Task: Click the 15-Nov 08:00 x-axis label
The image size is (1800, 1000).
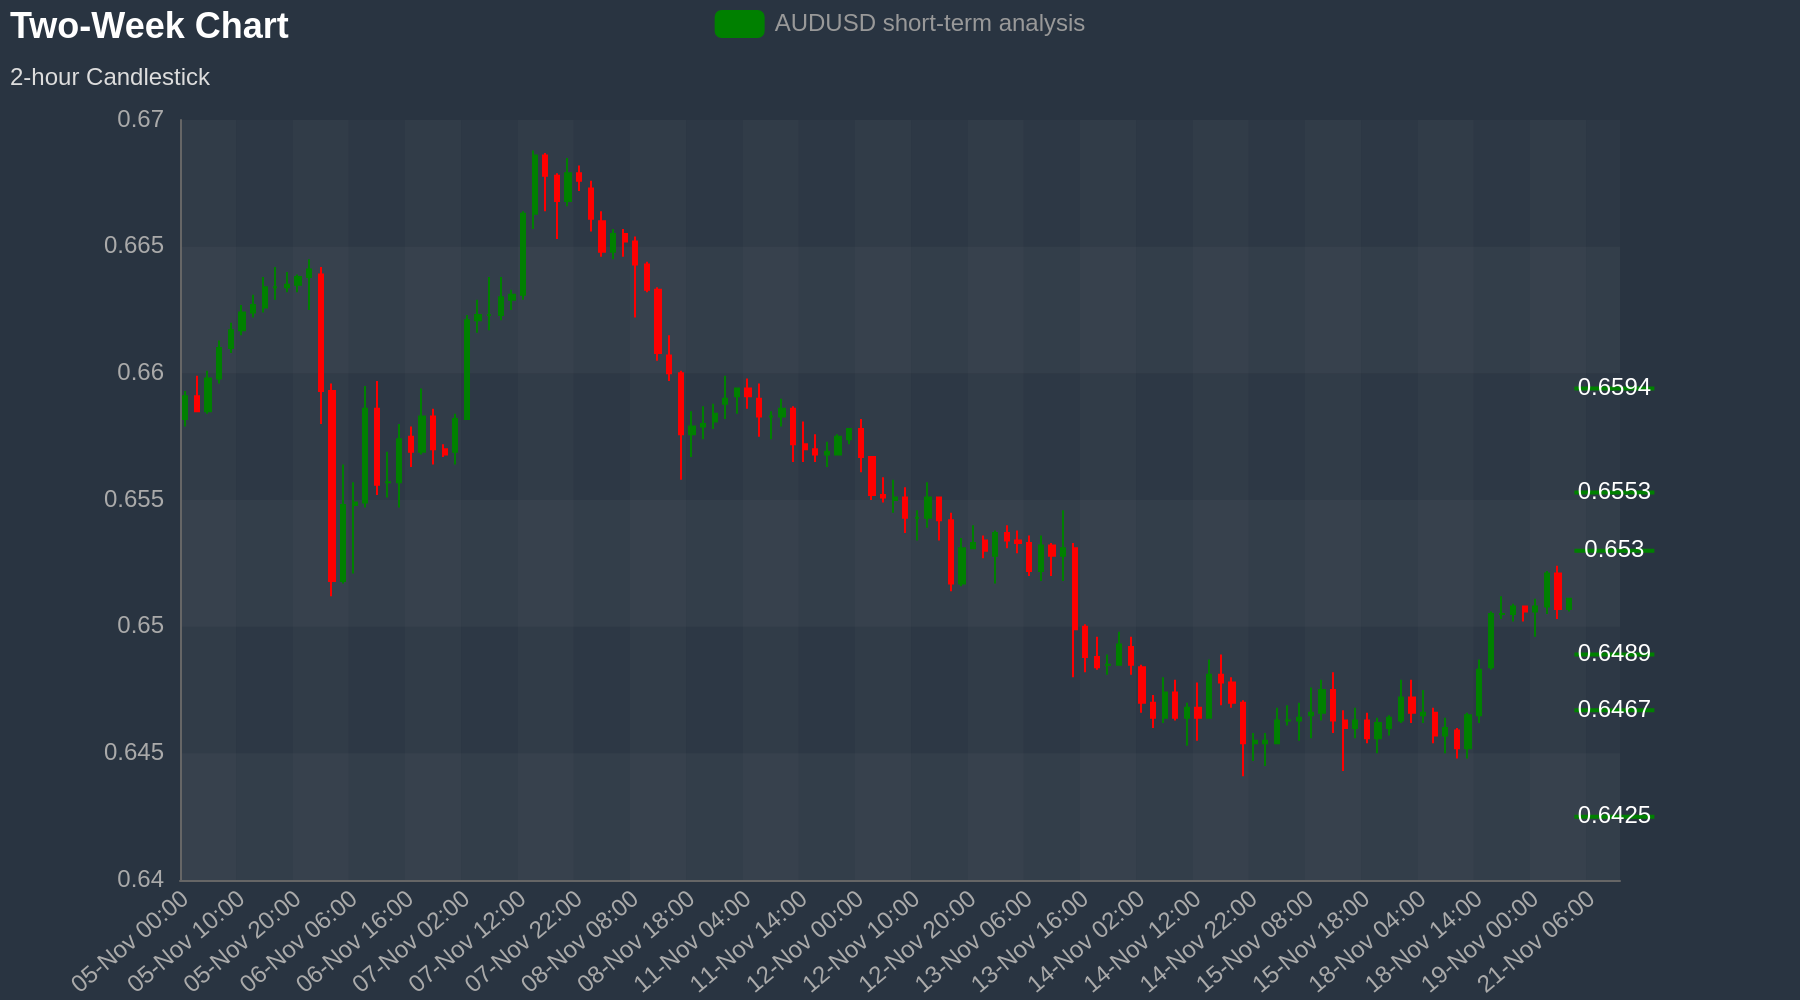Action: point(1255,941)
